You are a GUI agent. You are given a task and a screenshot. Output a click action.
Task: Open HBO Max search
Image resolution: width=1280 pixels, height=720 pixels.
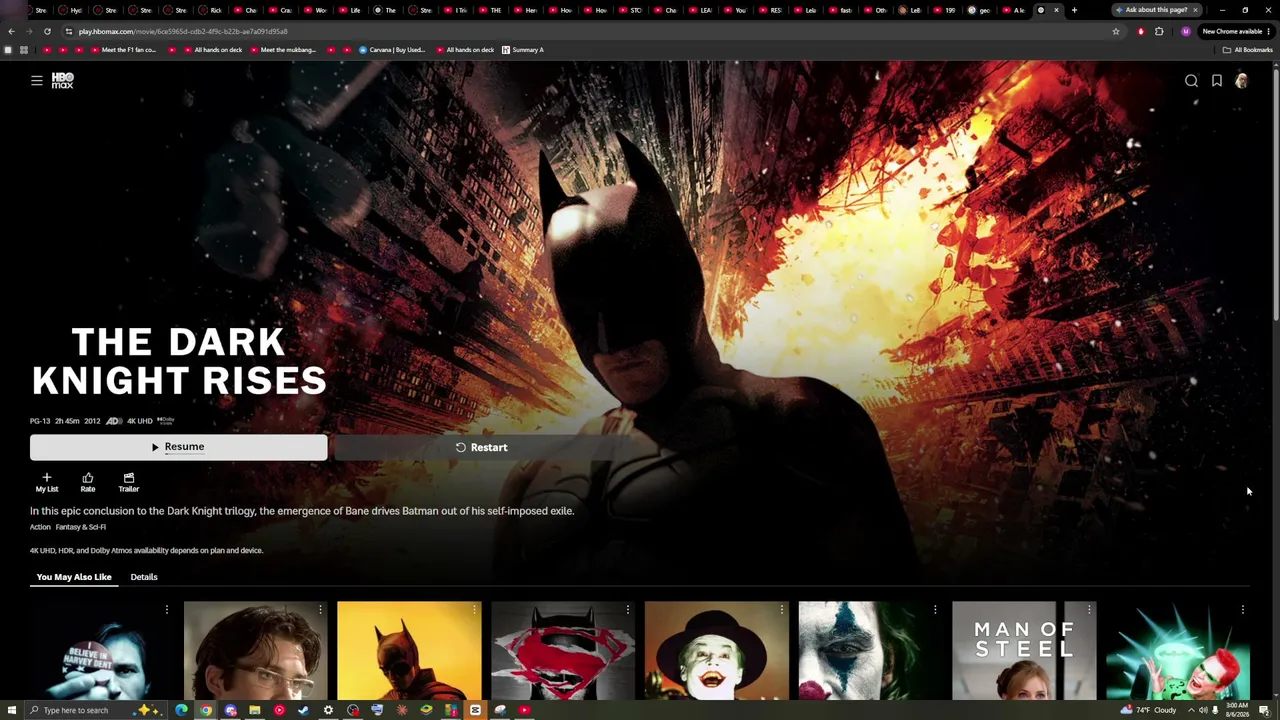click(1191, 81)
